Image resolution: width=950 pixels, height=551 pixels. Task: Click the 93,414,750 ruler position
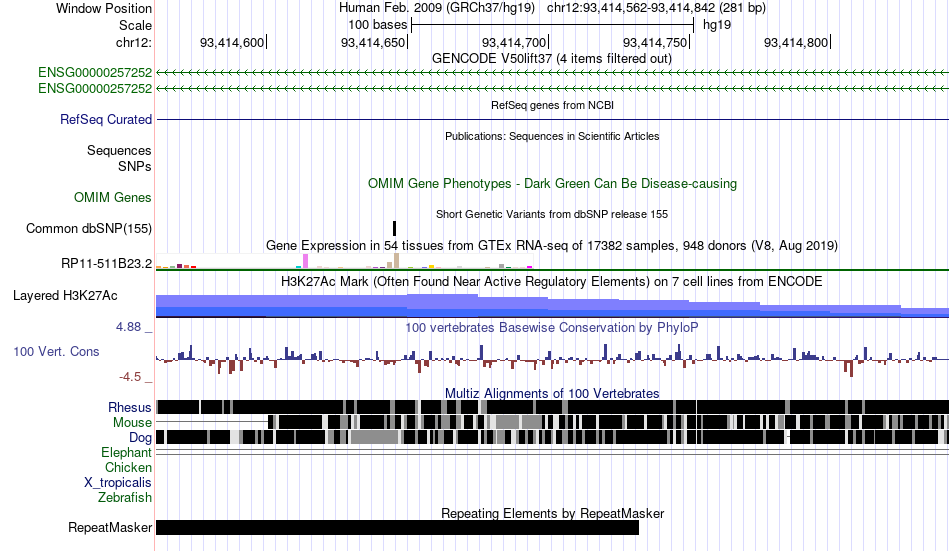(655, 42)
